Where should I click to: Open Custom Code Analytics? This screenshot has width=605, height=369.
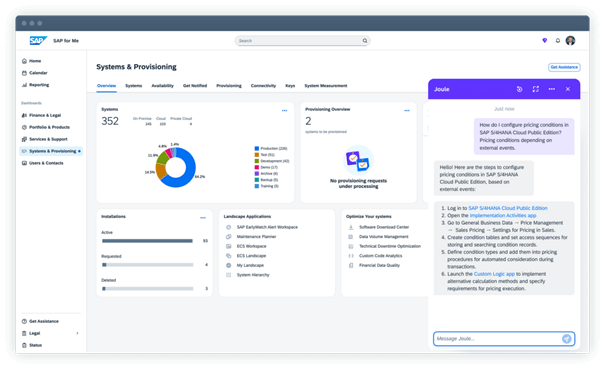(380, 256)
